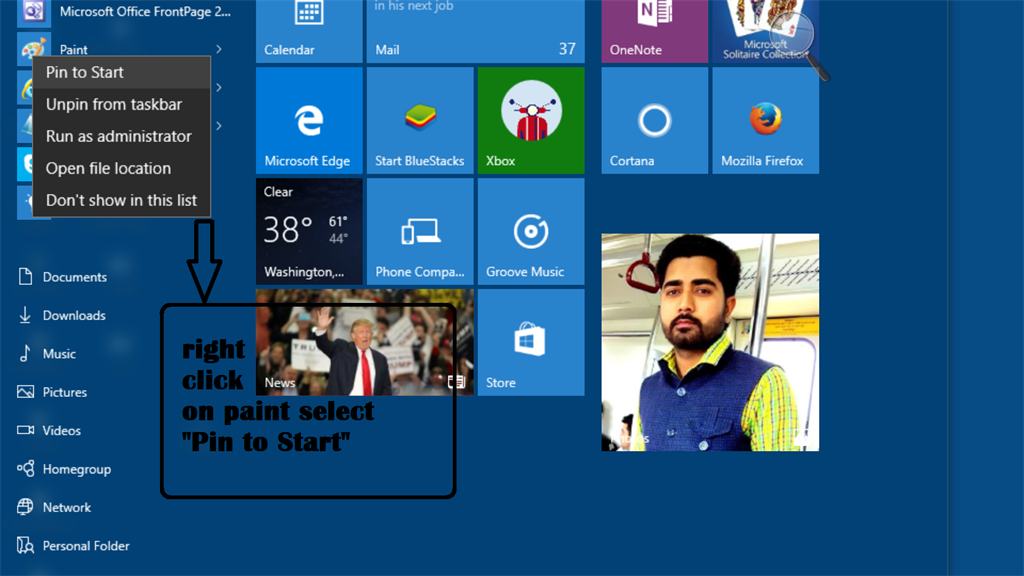The image size is (1024, 576).
Task: Open the Music note icon
Action: point(25,353)
